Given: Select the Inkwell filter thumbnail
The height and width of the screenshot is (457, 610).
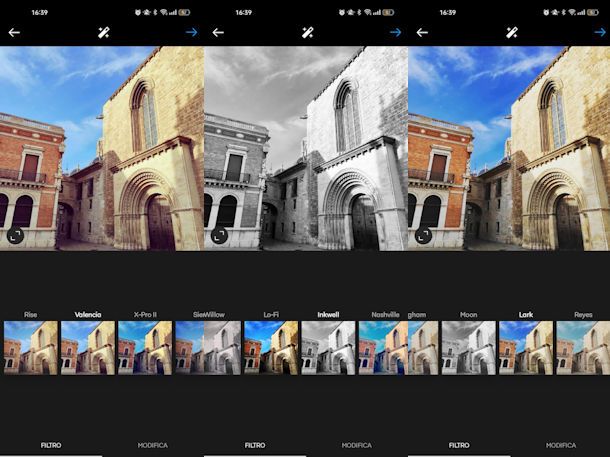Looking at the screenshot, I should point(328,348).
